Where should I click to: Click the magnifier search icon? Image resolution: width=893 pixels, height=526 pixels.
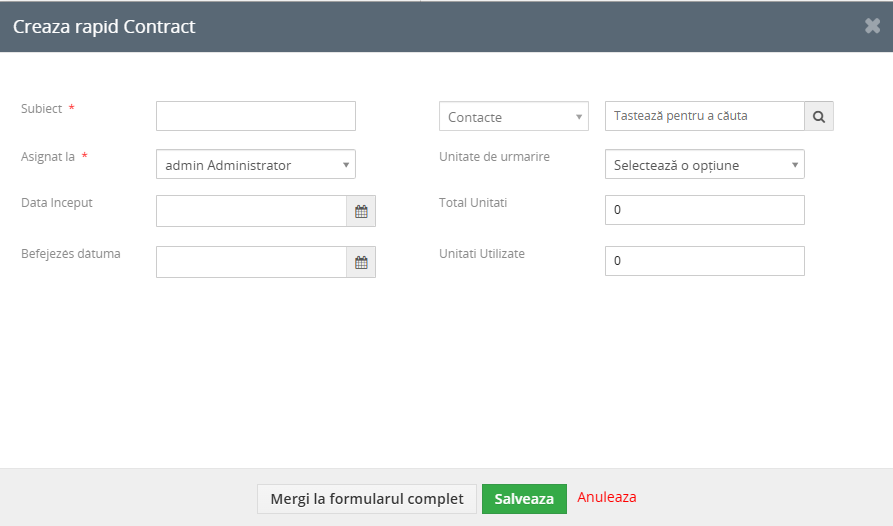pos(819,116)
